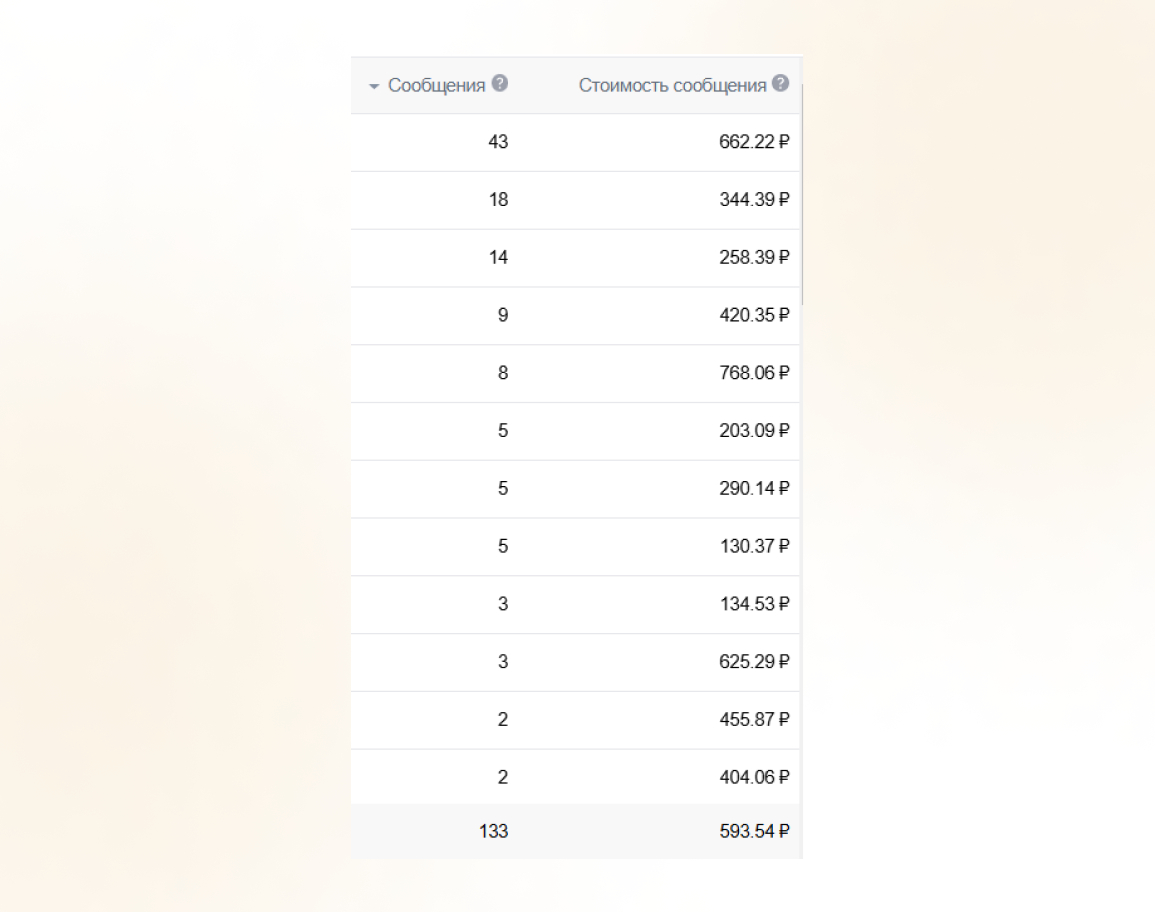Click the 130.37 ₽ cost value

pos(754,547)
